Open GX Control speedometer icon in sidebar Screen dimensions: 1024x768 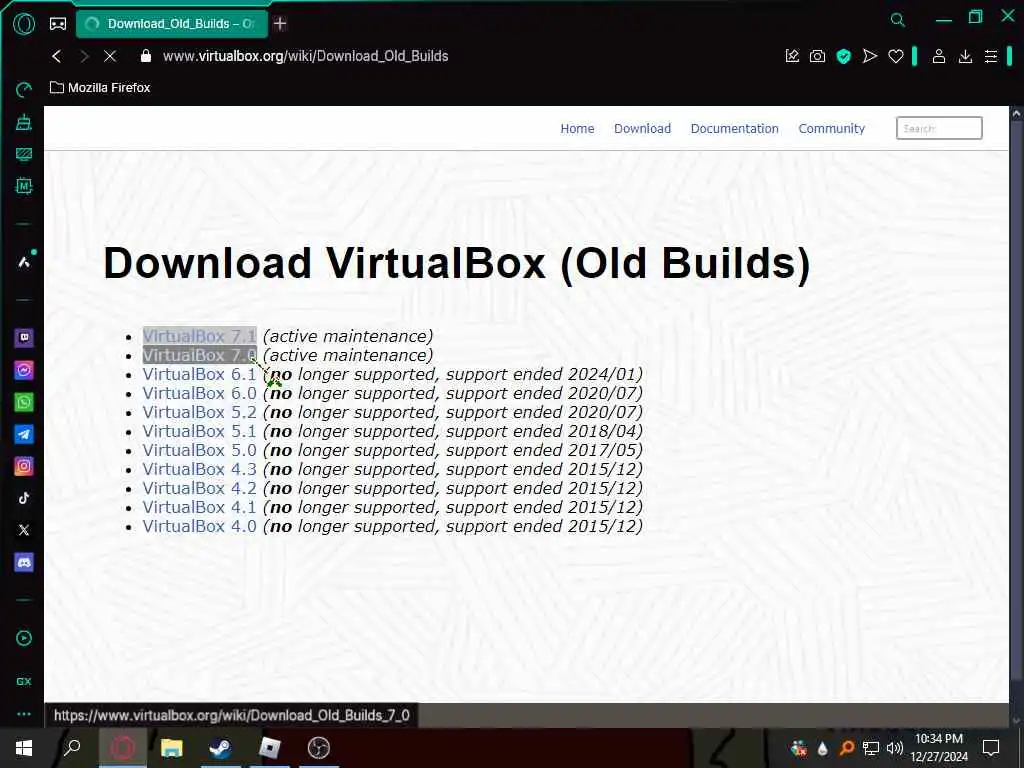(x=24, y=89)
